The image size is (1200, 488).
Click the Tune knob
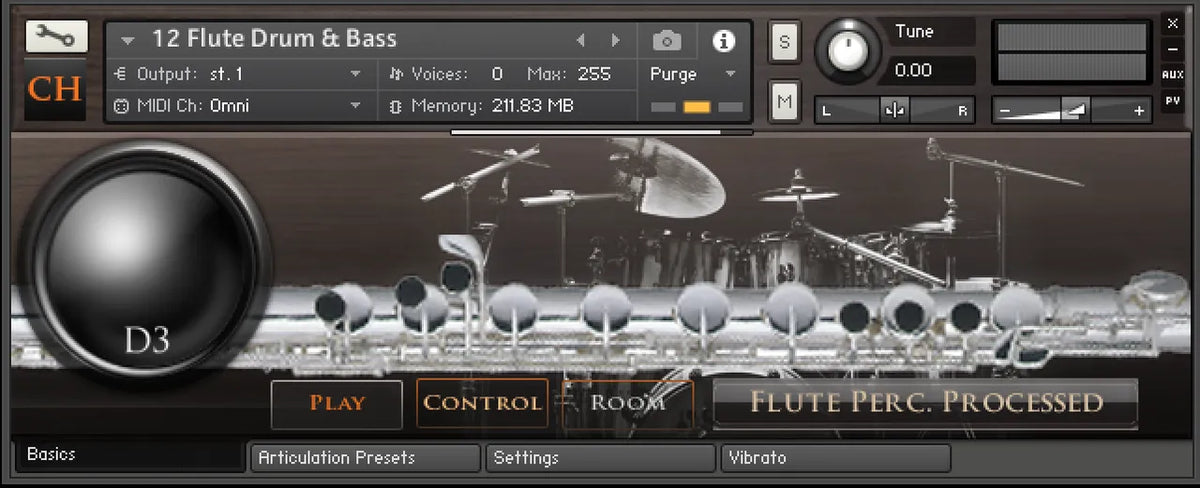coord(849,51)
